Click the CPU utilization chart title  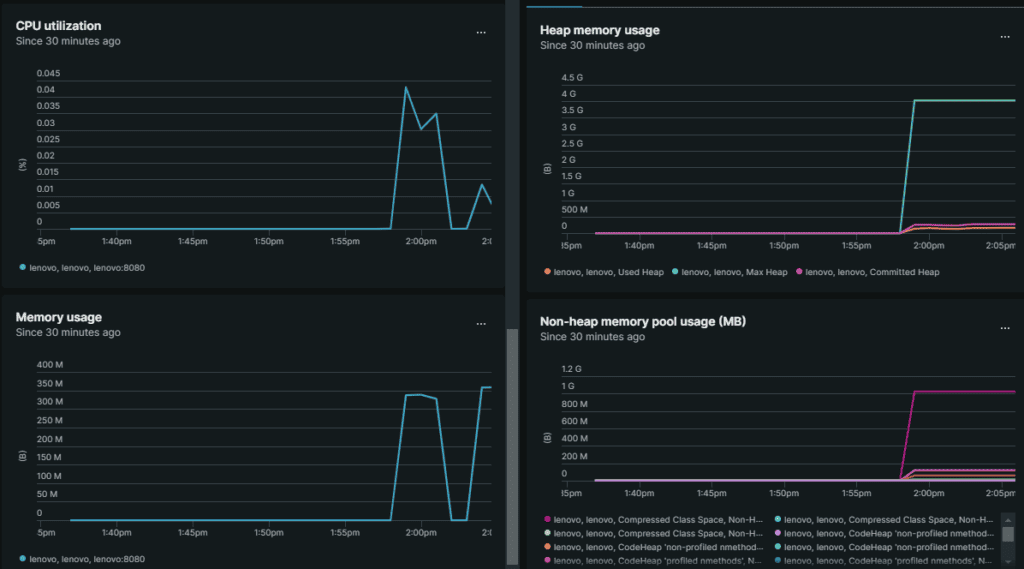click(x=58, y=25)
